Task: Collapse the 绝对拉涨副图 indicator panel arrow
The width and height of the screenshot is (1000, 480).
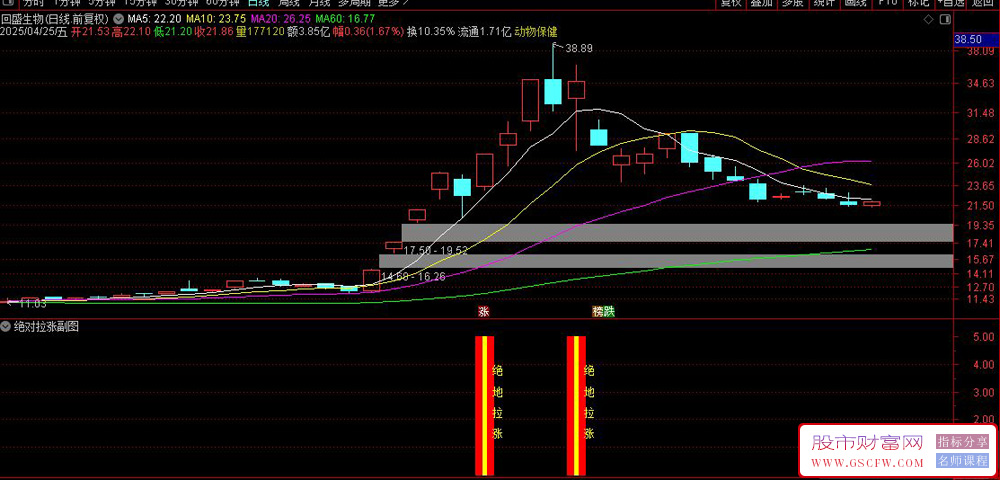Action: (x=6, y=327)
